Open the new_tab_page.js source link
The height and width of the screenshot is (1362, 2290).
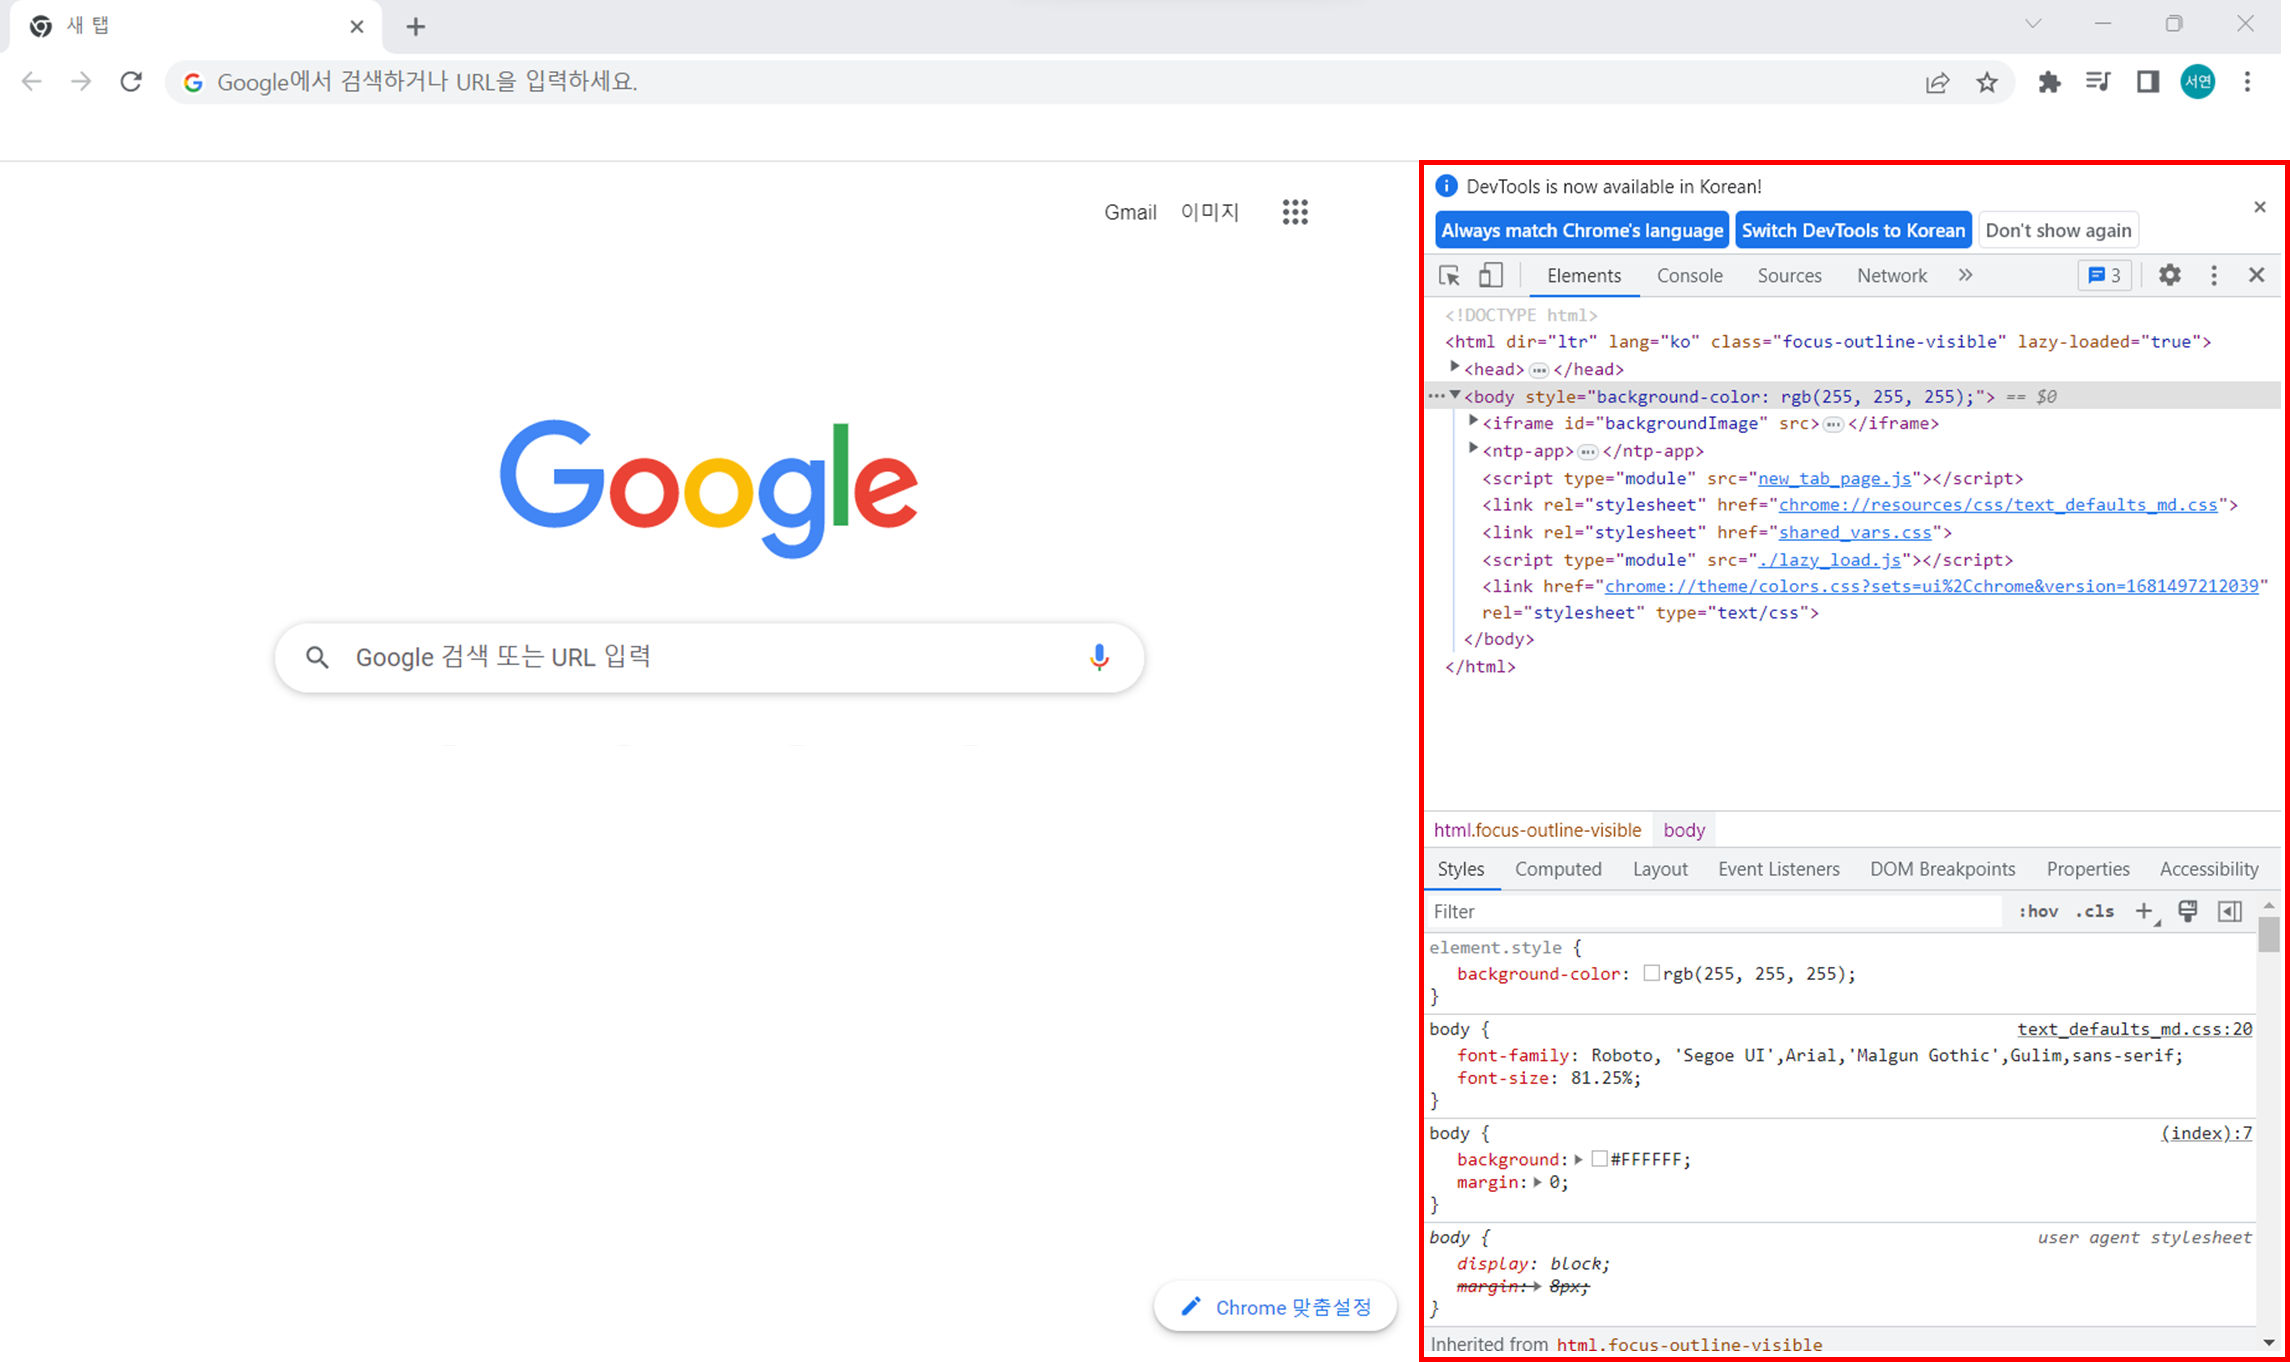click(x=1834, y=478)
